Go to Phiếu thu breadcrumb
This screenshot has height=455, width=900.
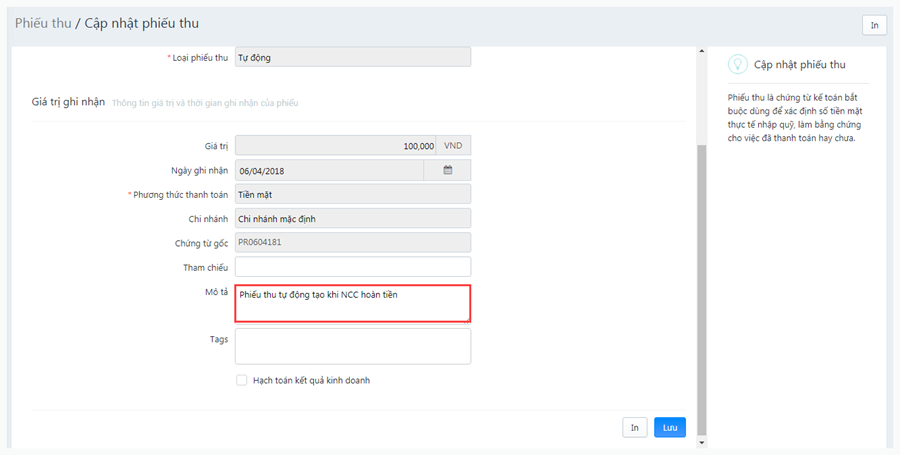coord(43,24)
